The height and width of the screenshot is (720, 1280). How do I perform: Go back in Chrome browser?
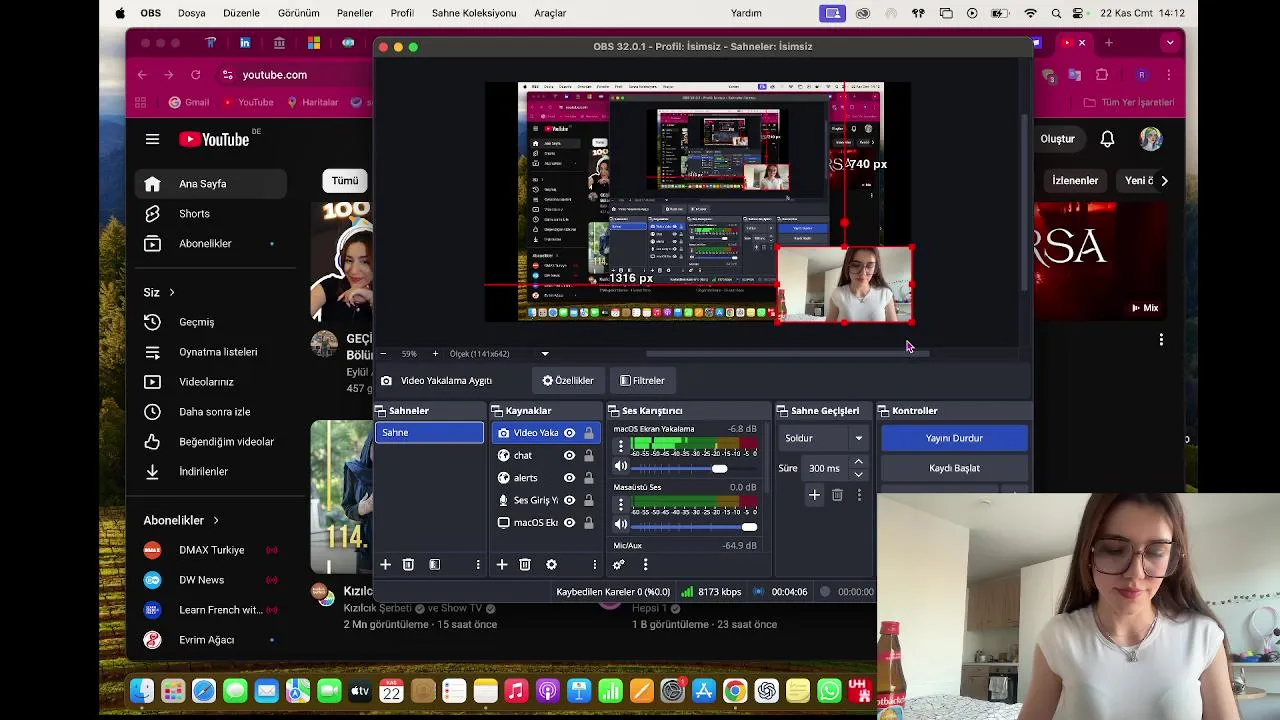click(142, 75)
